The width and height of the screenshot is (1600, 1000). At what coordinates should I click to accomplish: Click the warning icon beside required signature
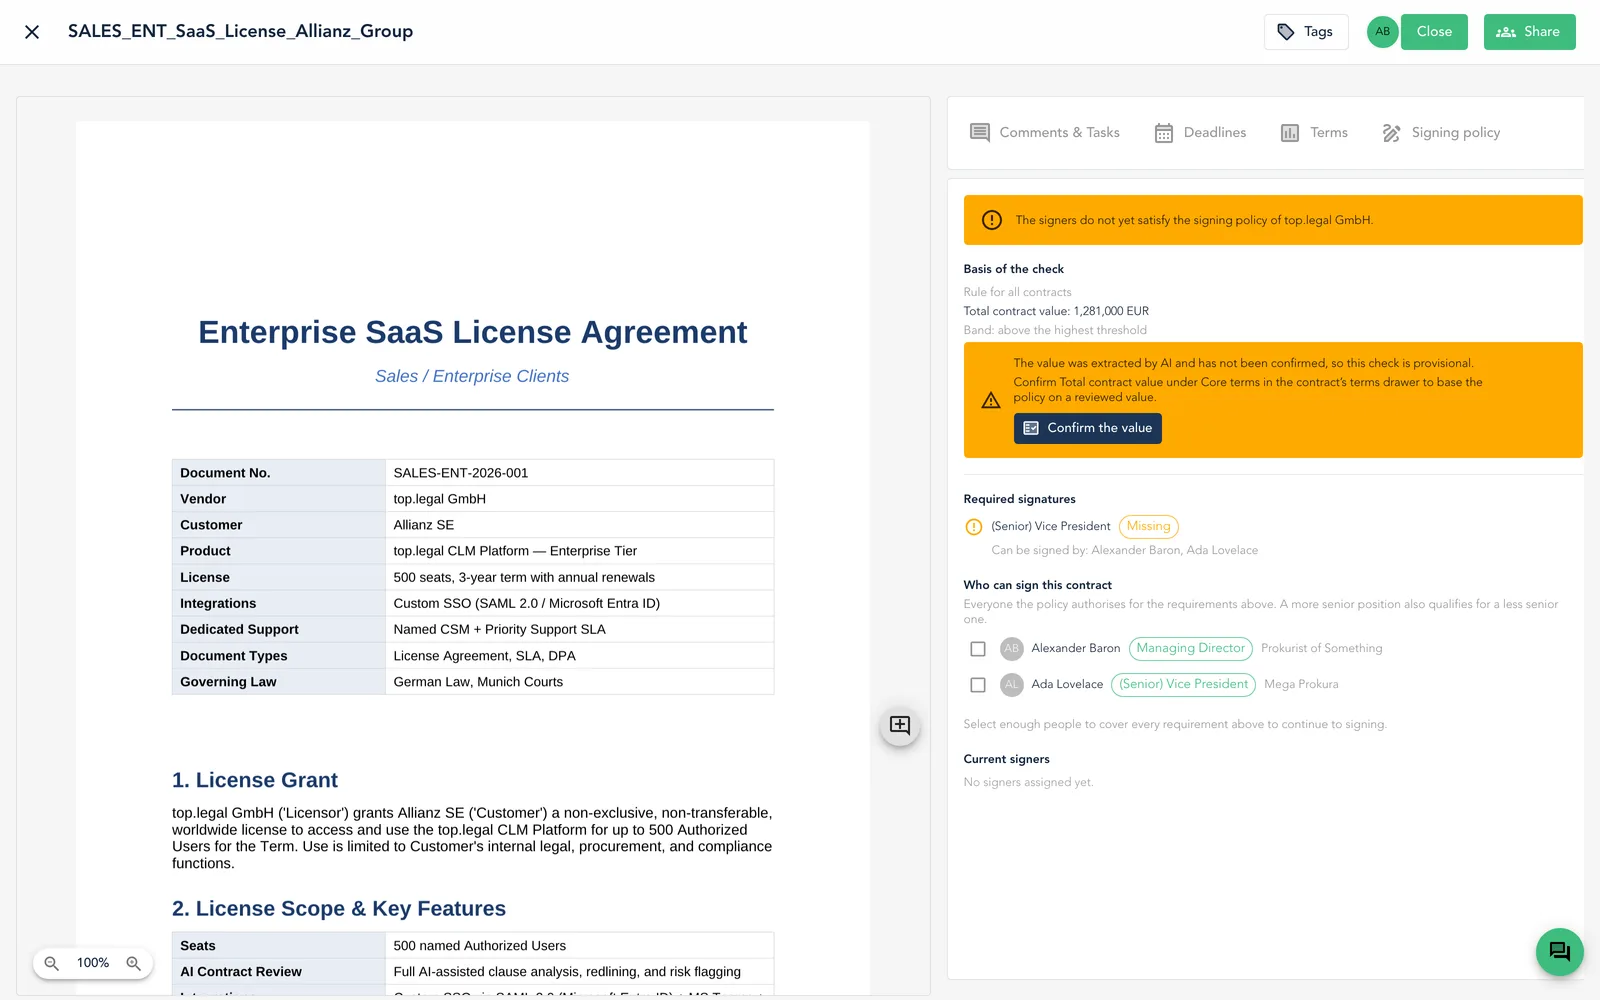click(974, 527)
